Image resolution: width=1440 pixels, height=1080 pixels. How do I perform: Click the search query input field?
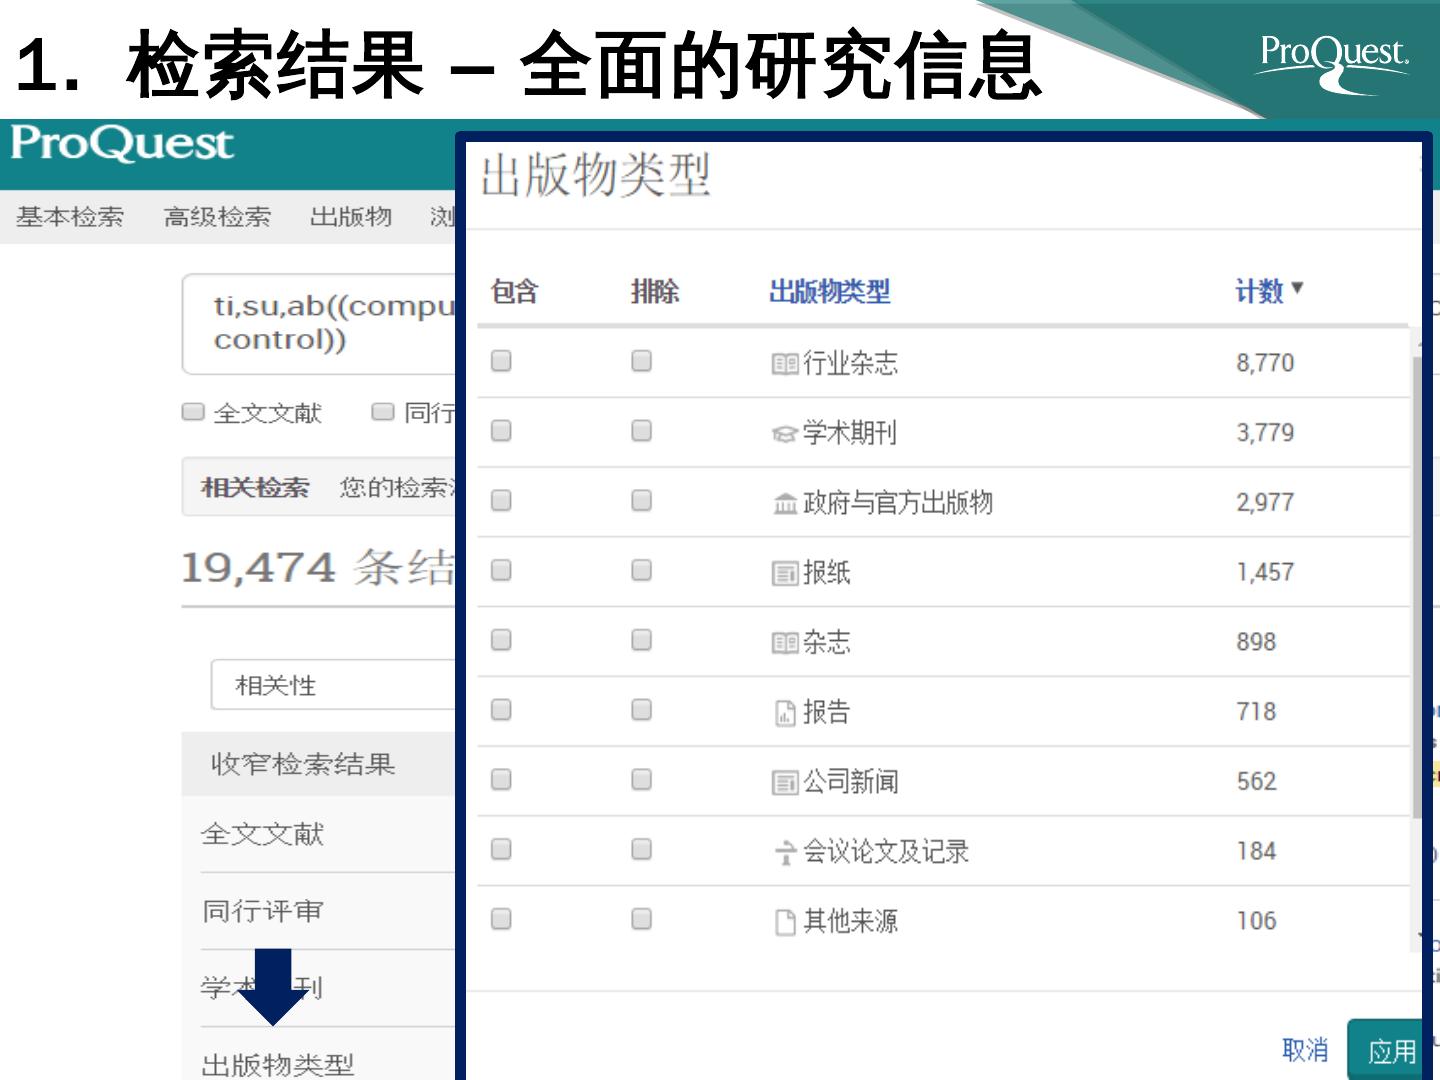pos(320,323)
